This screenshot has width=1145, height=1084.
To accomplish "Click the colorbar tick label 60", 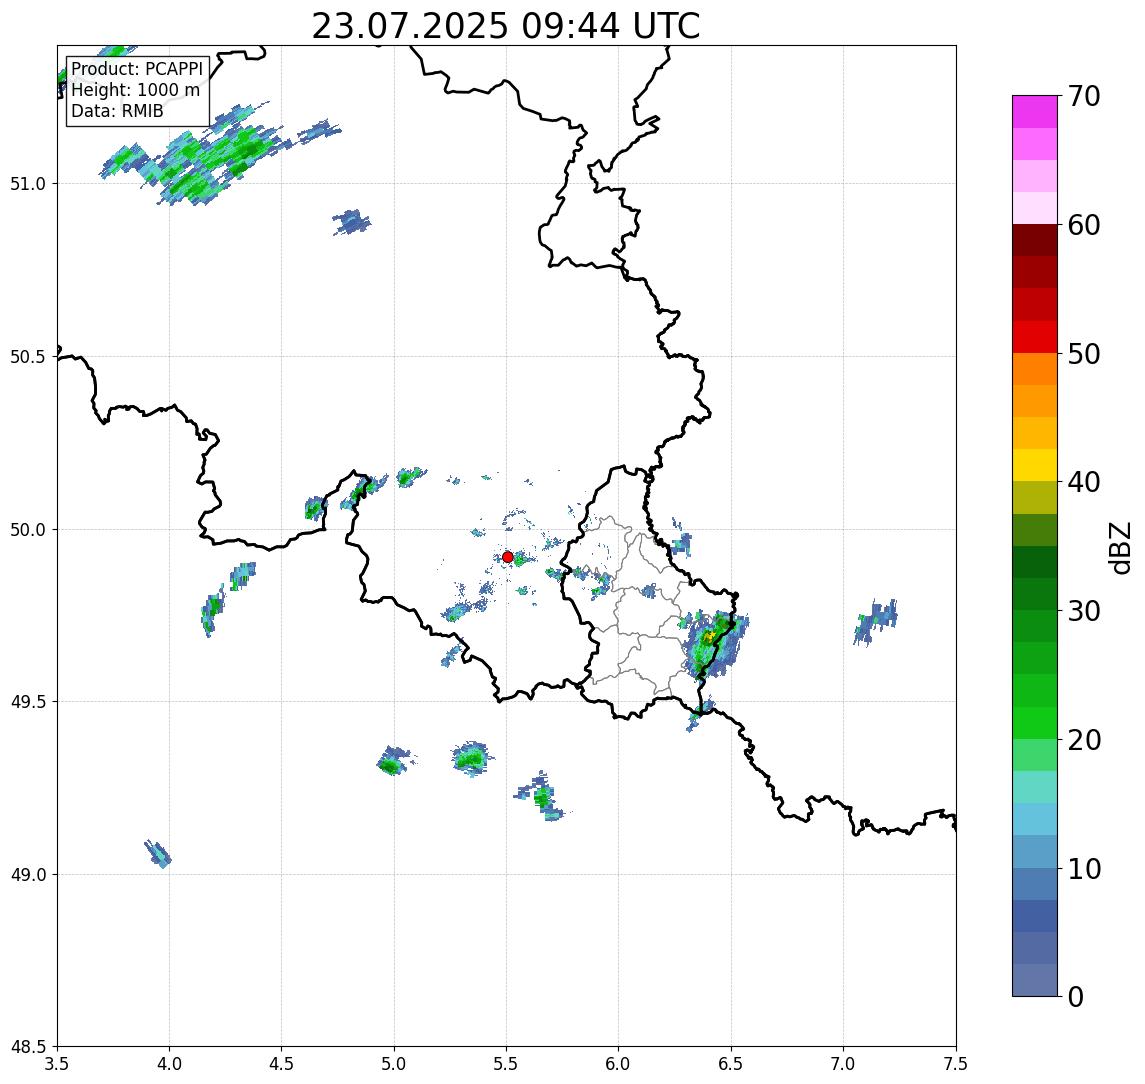I will (1083, 226).
